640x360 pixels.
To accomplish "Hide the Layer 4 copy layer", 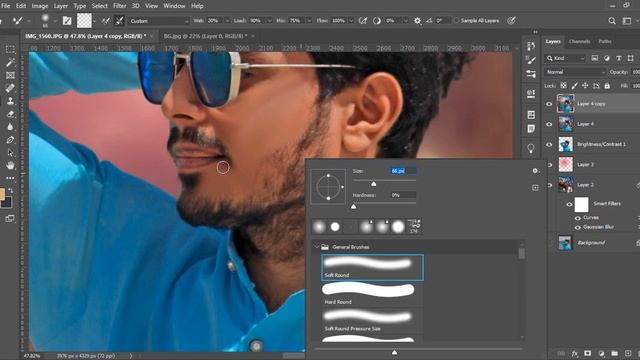I will point(549,104).
